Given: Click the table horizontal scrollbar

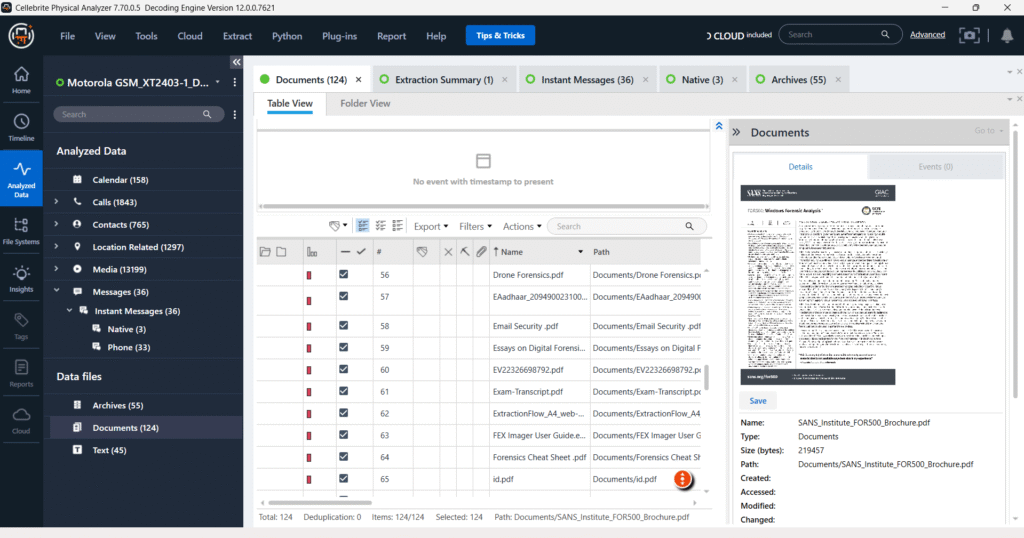Looking at the screenshot, I should tap(320, 503).
